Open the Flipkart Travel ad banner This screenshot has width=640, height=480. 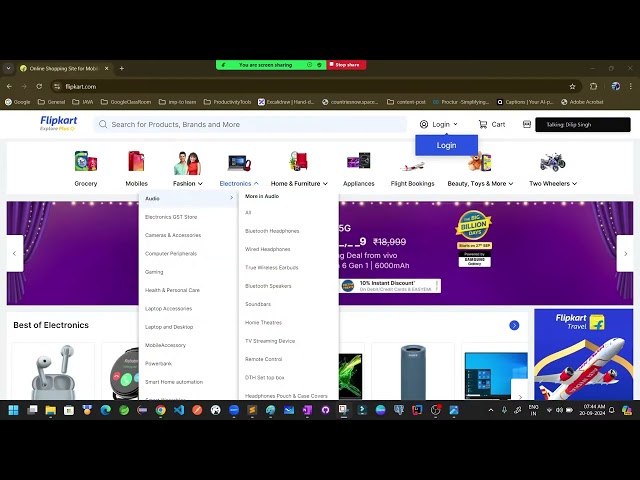point(584,354)
